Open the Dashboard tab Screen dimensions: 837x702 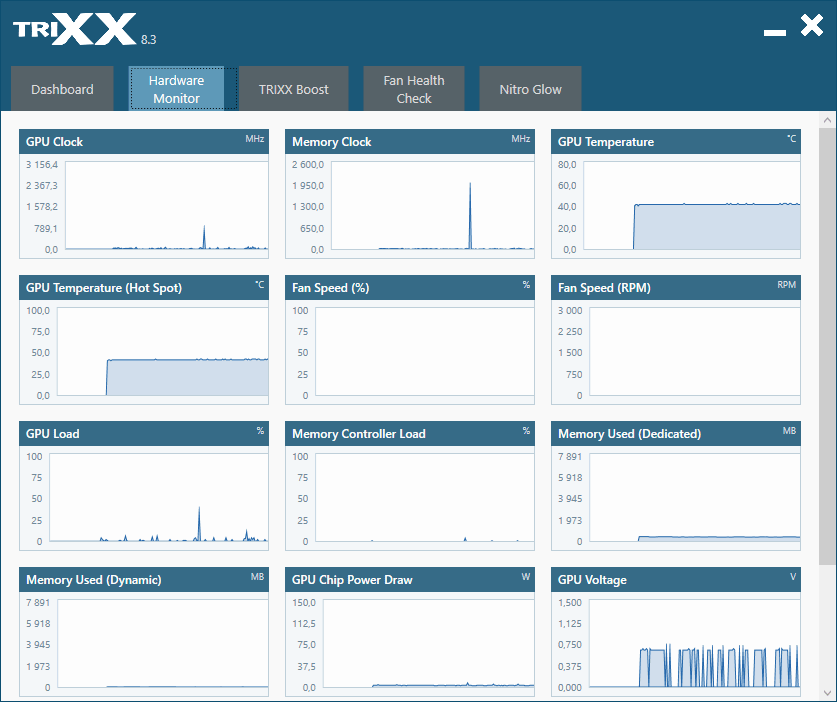pos(62,89)
